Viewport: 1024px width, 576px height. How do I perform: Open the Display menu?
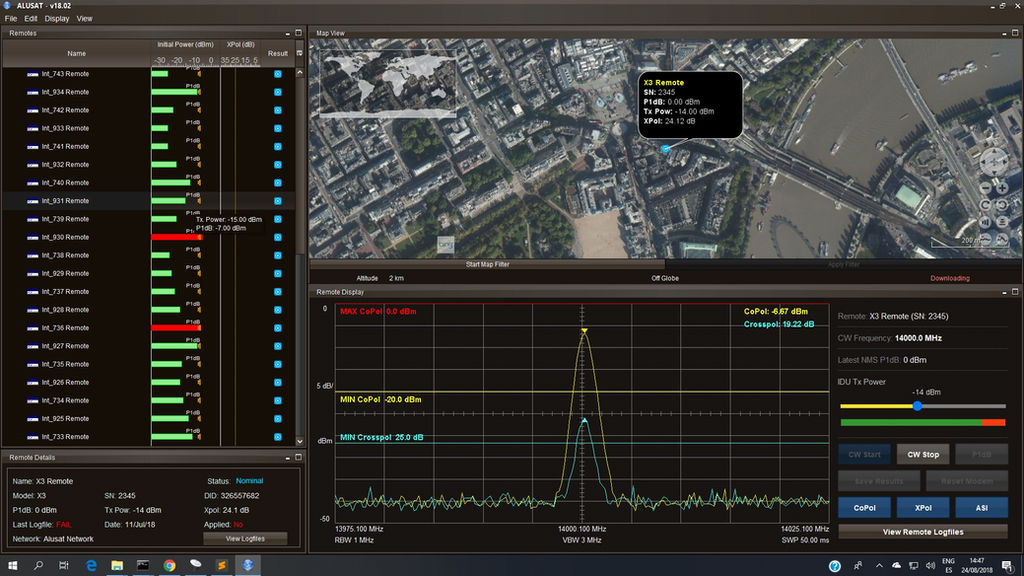pyautogui.click(x=56, y=18)
